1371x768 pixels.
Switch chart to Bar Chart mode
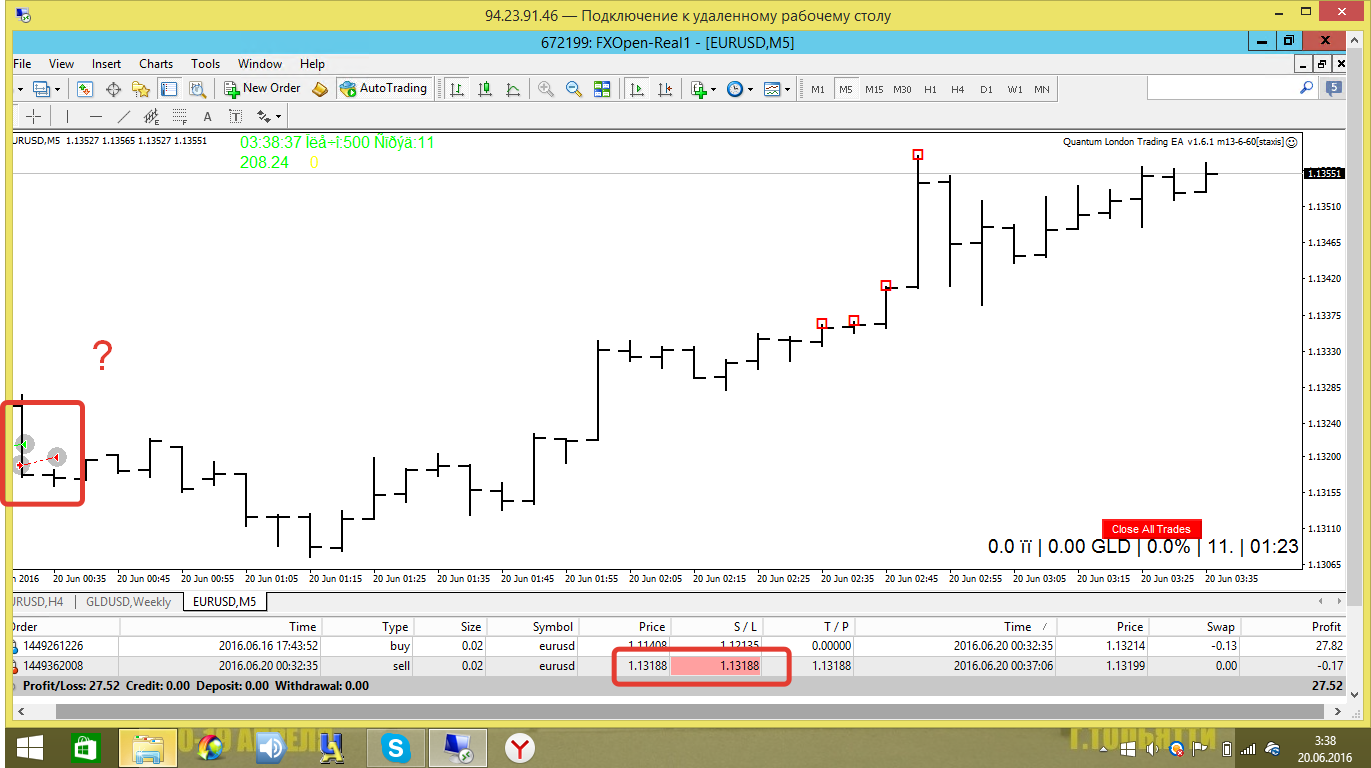[x=457, y=89]
